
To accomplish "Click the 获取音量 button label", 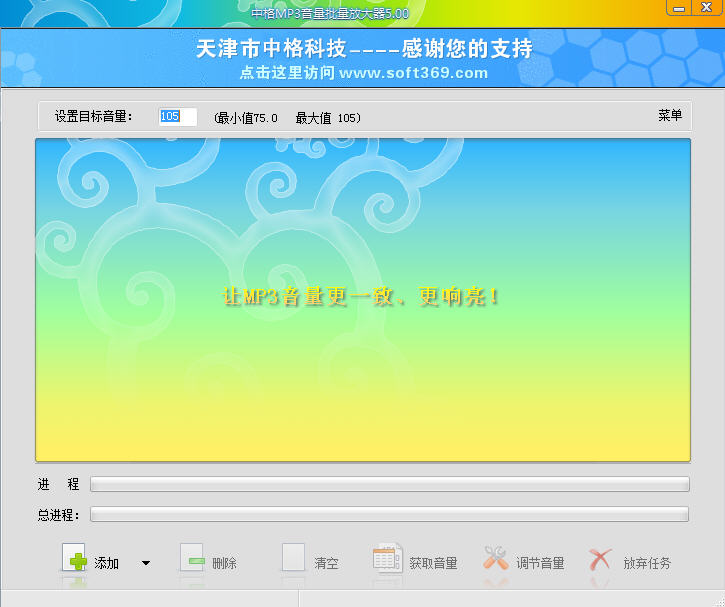I will coord(433,563).
